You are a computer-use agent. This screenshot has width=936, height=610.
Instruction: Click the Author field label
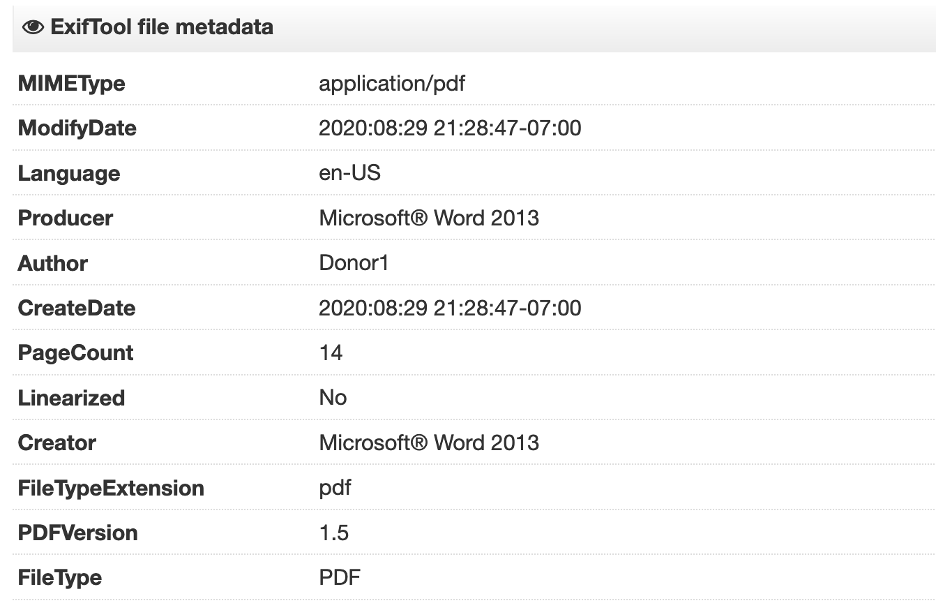(53, 264)
